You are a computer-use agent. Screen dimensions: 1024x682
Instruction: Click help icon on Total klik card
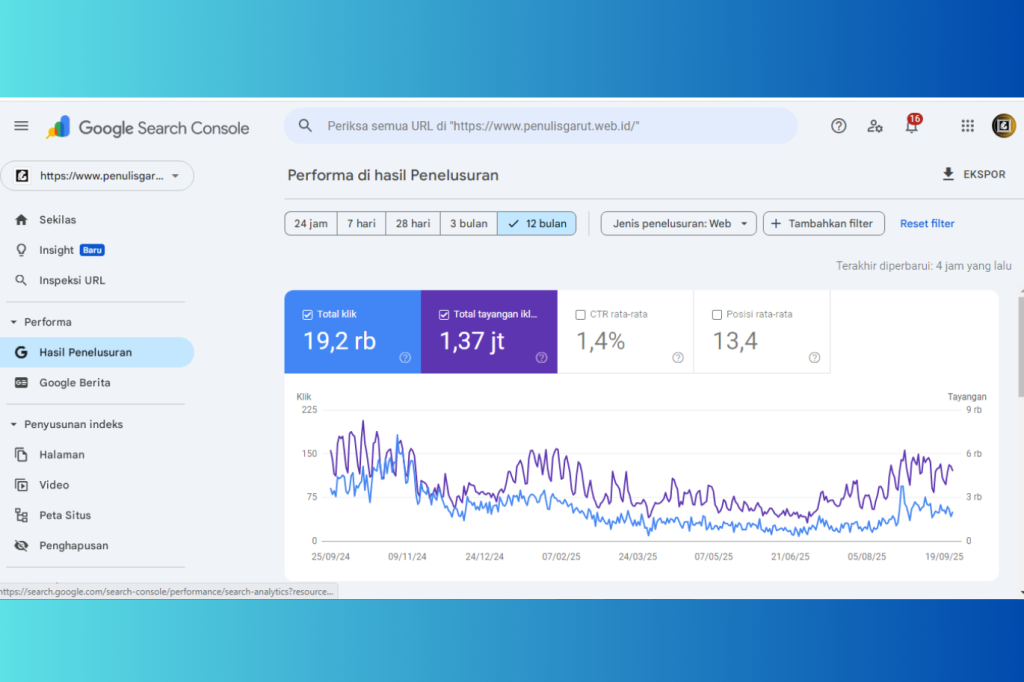(405, 357)
